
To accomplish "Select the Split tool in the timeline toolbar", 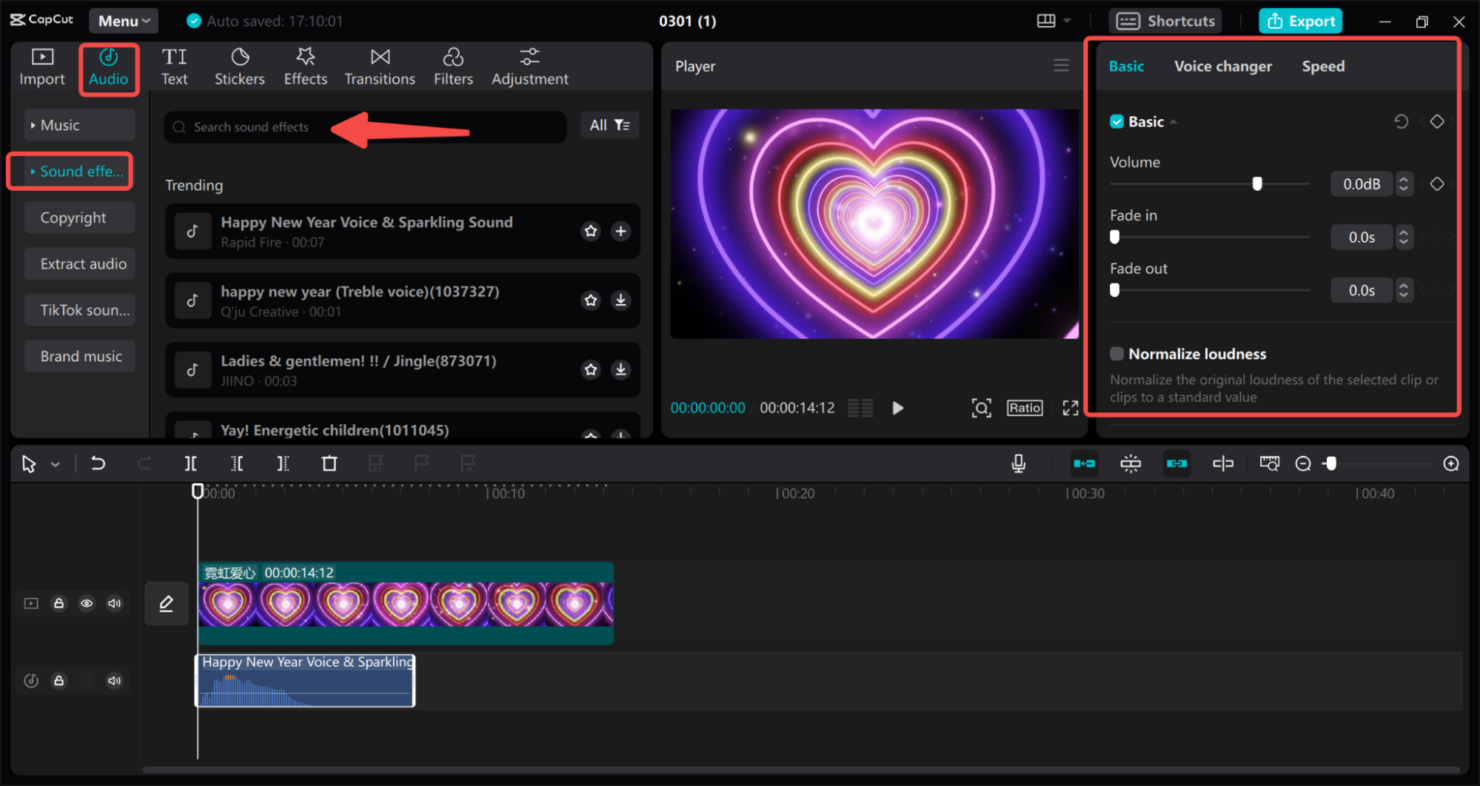I will (190, 463).
